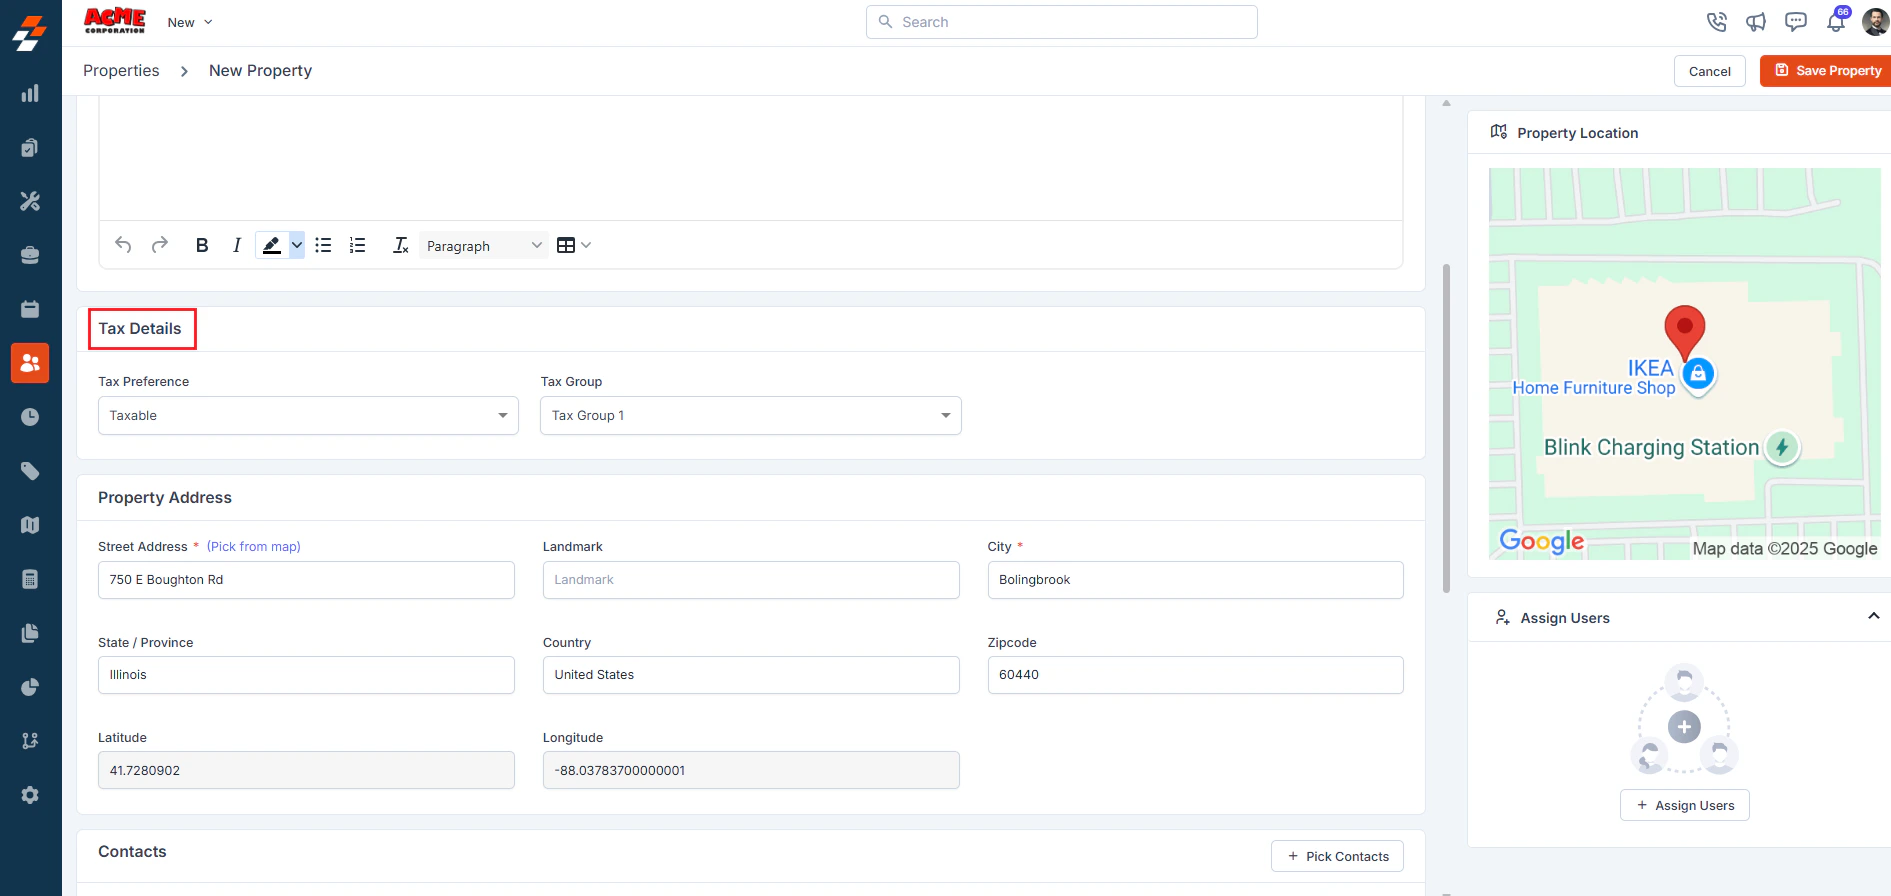
Task: Open the notifications bell icon
Action: click(x=1836, y=21)
